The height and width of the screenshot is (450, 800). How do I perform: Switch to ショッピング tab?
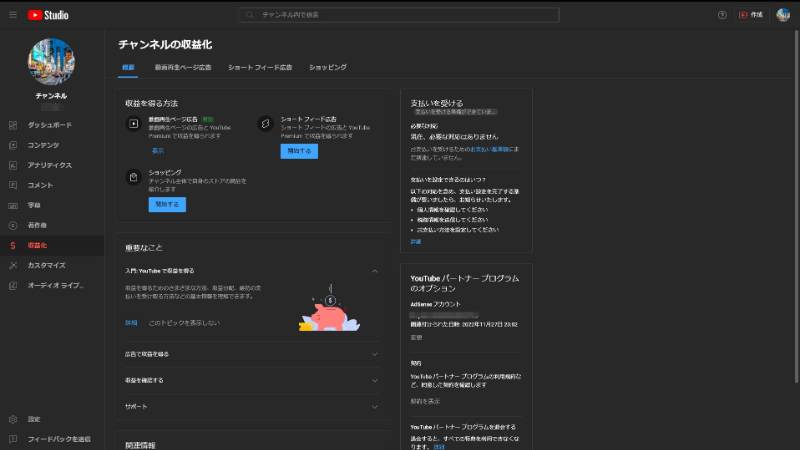328,67
